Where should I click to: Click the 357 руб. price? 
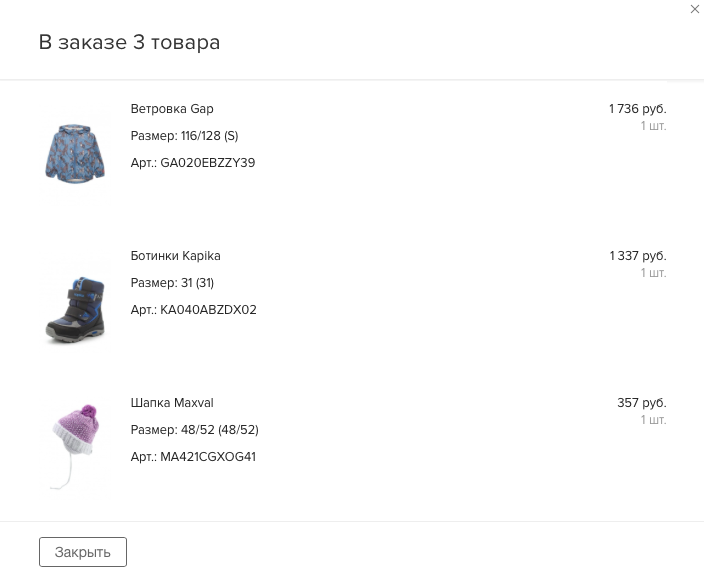[x=641, y=403]
